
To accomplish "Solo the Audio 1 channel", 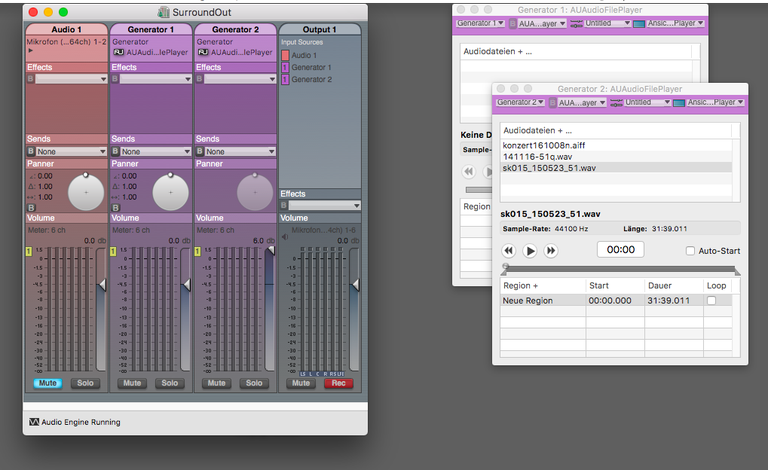I will click(x=85, y=383).
